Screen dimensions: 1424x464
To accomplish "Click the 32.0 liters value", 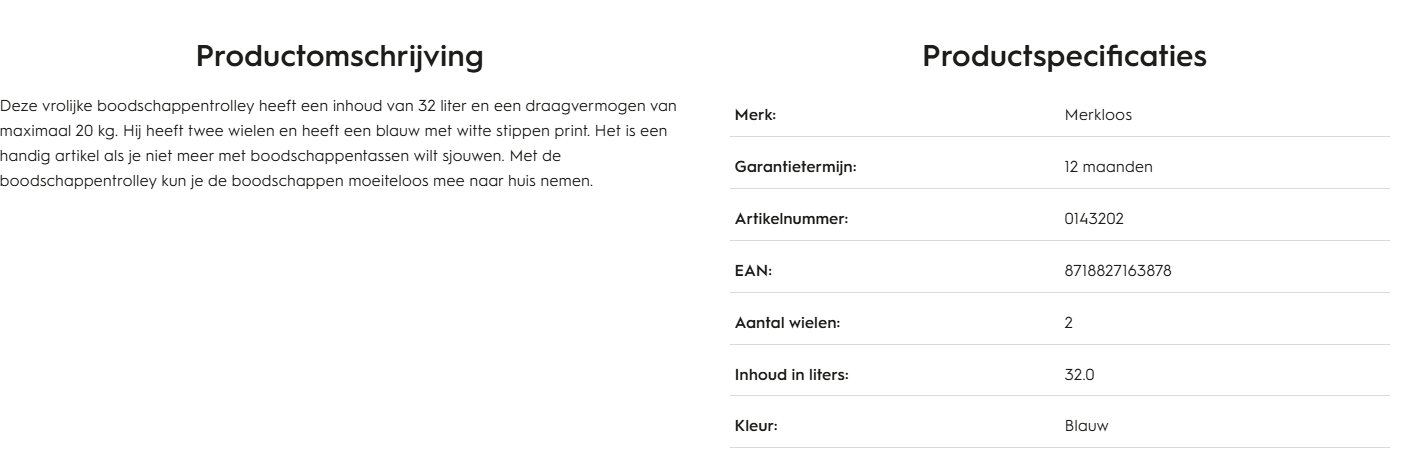I will coord(1079,374).
